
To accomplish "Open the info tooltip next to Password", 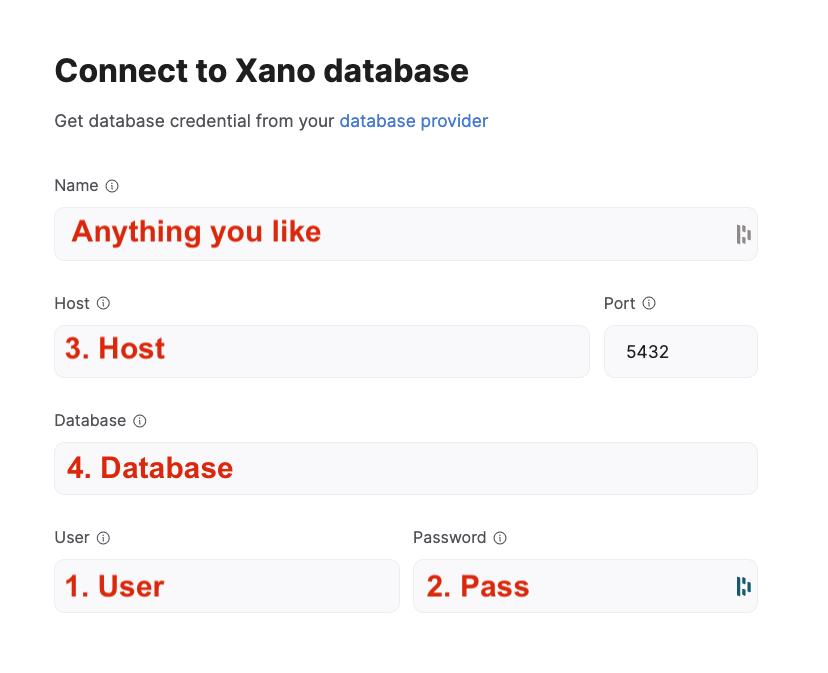I will click(500, 537).
